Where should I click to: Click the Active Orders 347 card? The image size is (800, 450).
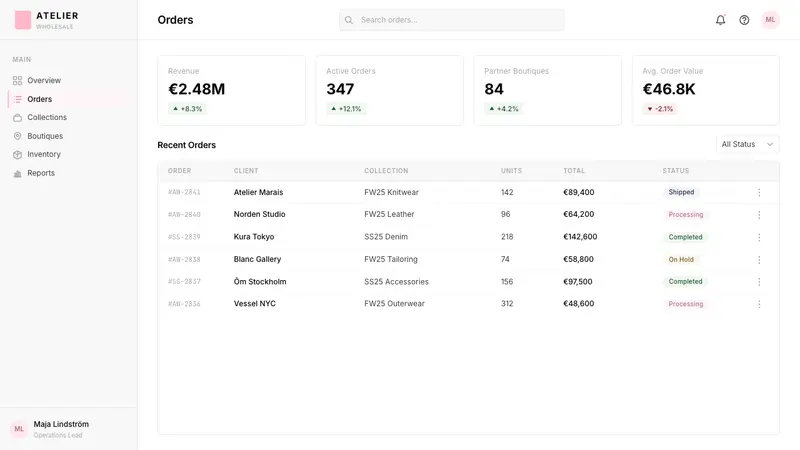click(390, 90)
